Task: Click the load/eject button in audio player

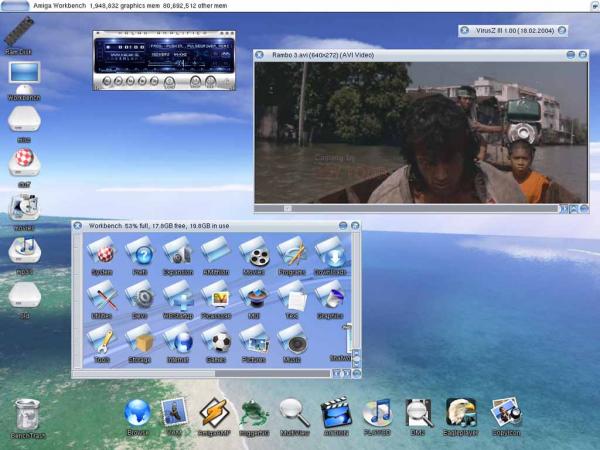Action: tap(169, 82)
